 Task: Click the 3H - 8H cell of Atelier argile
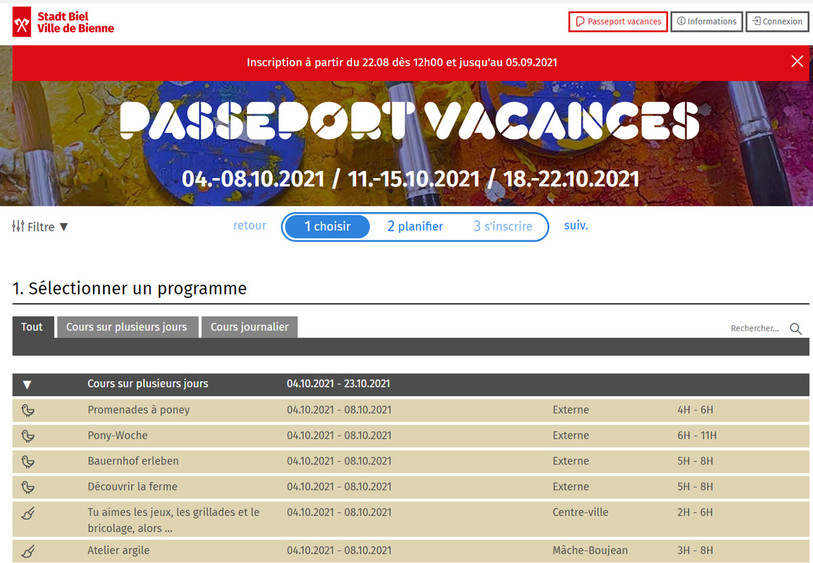click(695, 551)
